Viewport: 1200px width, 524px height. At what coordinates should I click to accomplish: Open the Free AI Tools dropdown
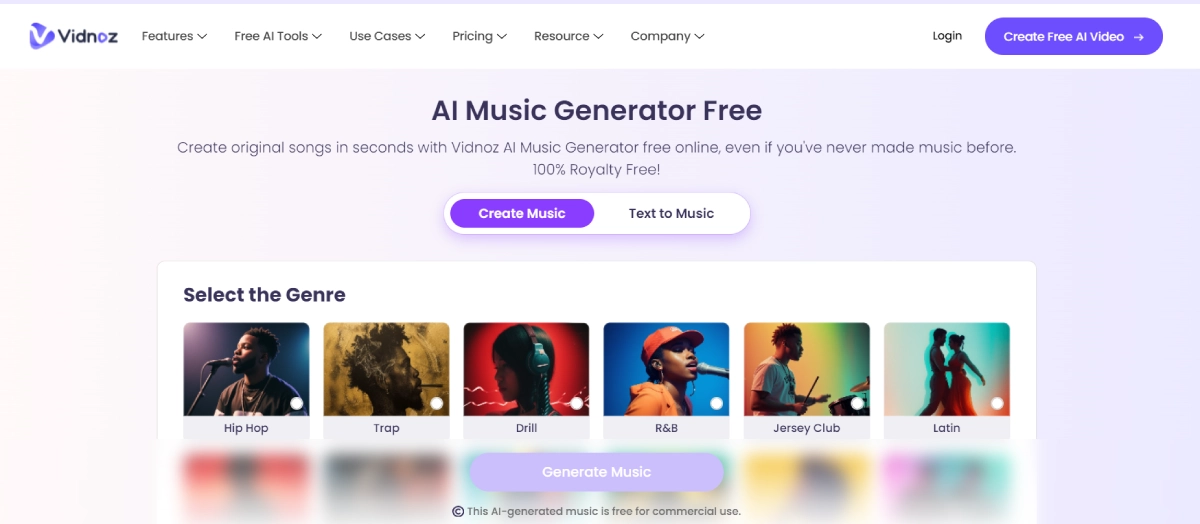(x=278, y=36)
